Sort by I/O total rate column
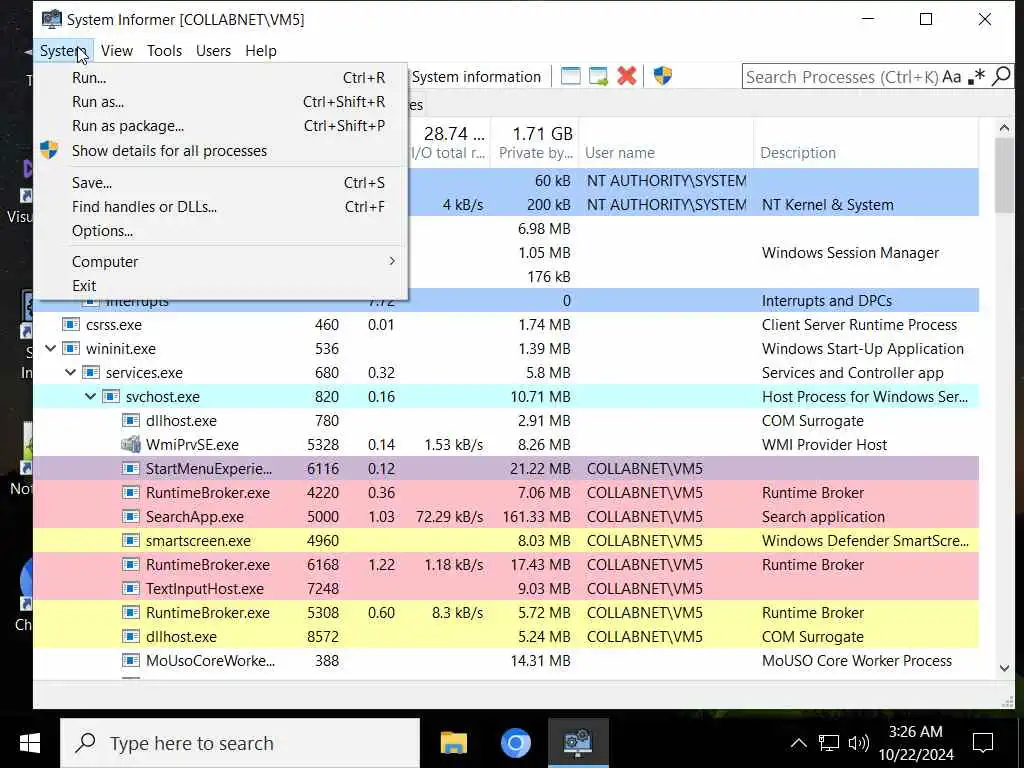The width and height of the screenshot is (1024, 768). pos(449,141)
